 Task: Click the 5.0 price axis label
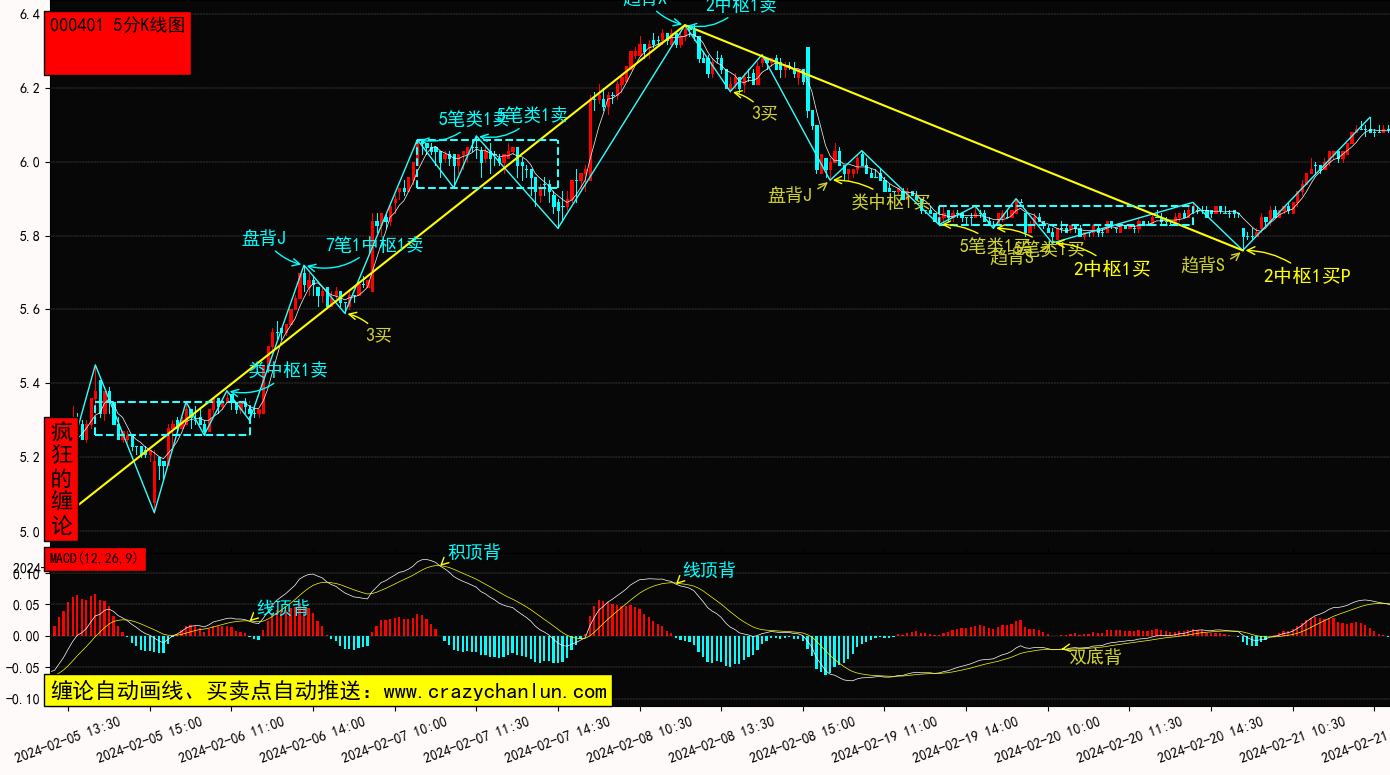(30, 532)
